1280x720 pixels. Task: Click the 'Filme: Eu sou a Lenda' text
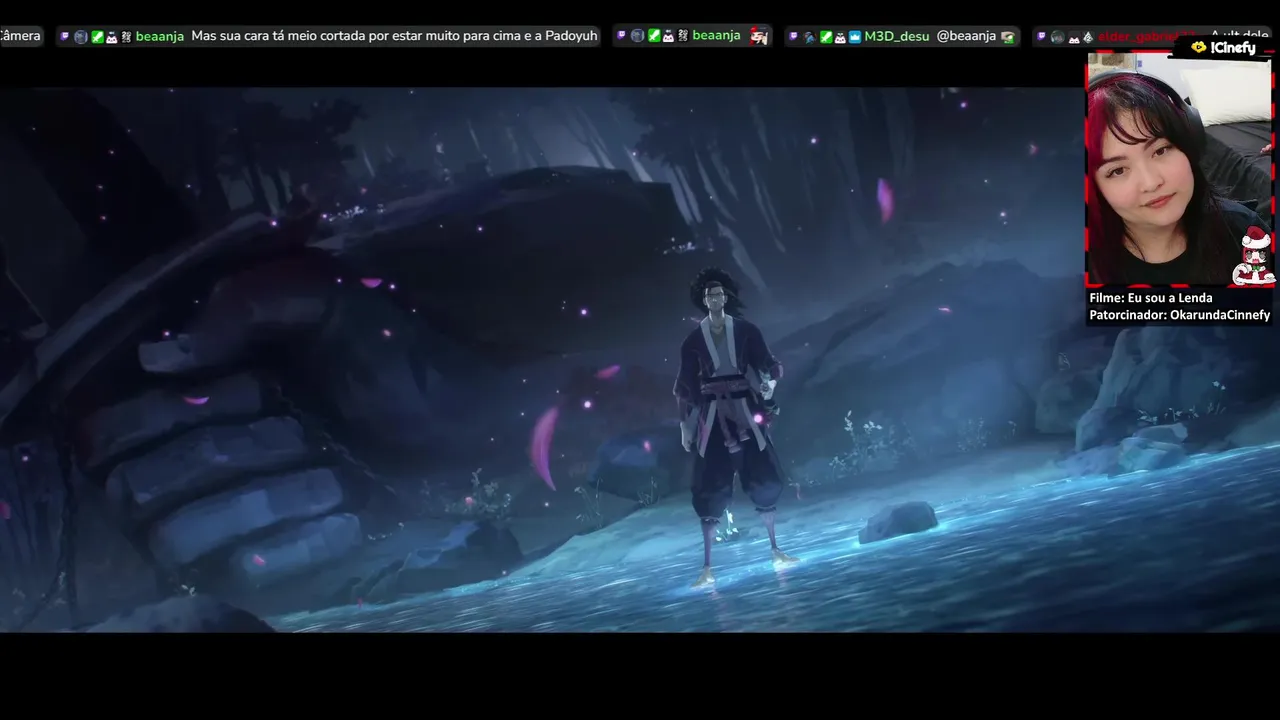pos(1150,298)
